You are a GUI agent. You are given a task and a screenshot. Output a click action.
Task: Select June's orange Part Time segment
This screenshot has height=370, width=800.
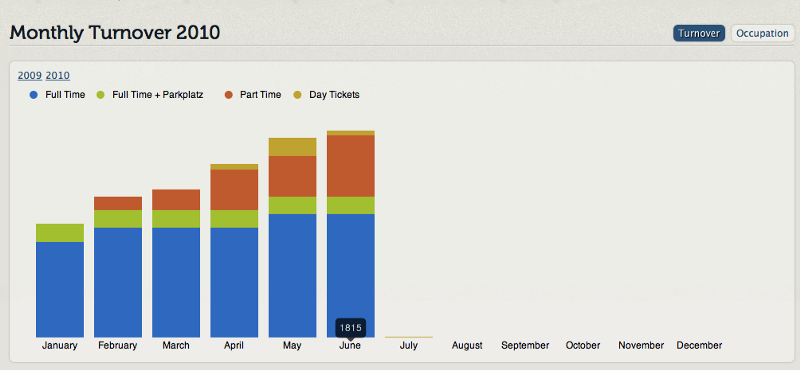point(351,166)
